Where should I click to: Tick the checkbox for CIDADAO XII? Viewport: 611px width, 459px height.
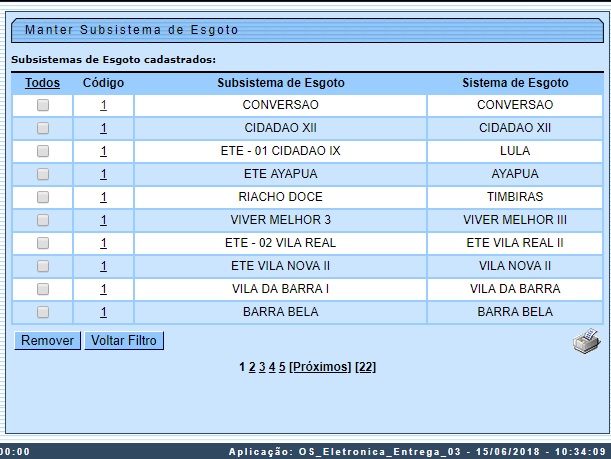coord(43,128)
